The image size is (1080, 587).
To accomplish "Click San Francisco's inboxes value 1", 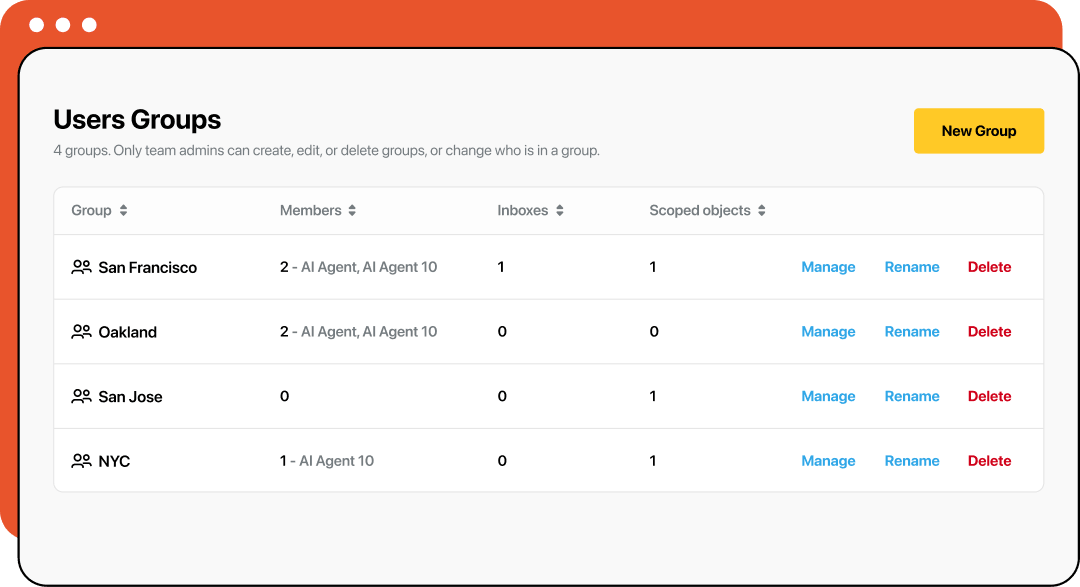I will point(501,267).
